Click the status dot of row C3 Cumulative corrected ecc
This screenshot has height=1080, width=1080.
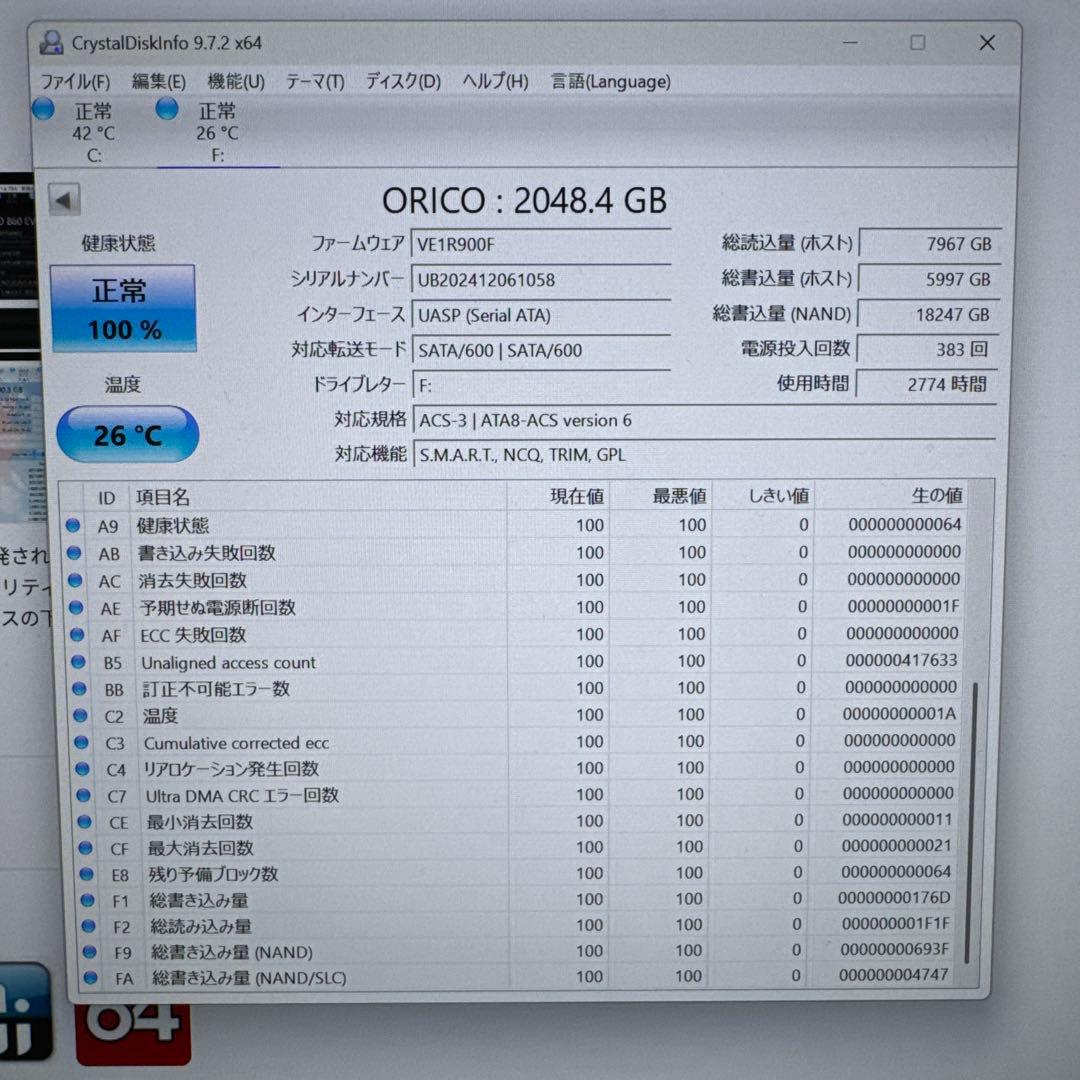tap(81, 742)
